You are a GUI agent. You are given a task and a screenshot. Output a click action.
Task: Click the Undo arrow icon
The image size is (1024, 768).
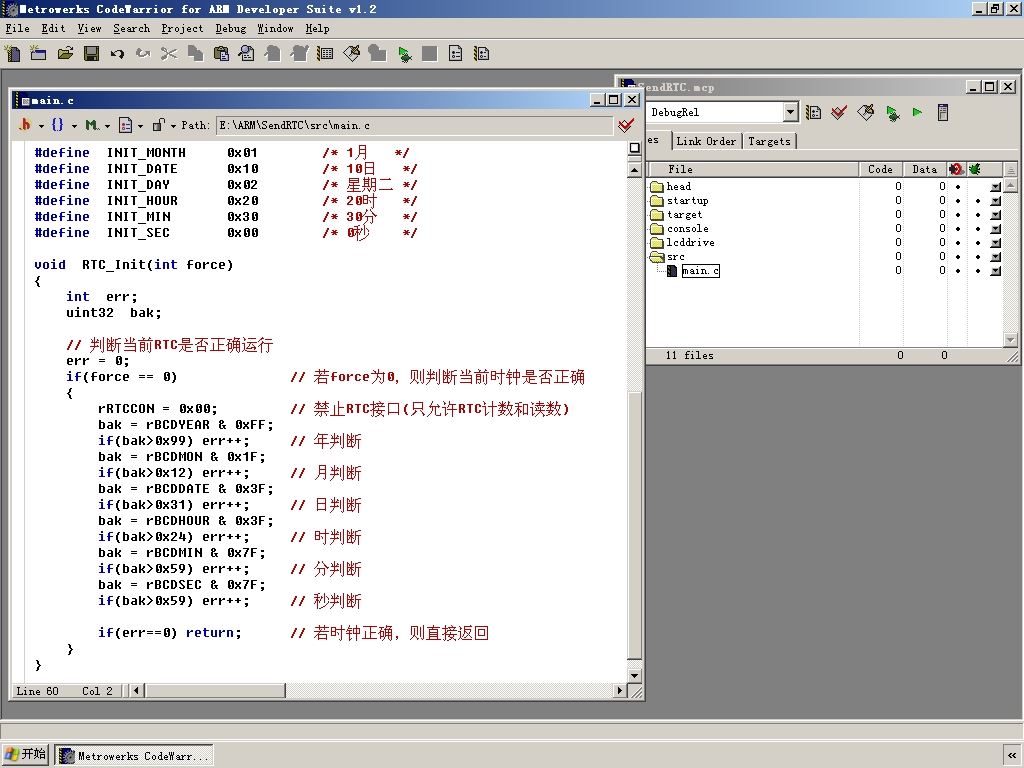point(118,54)
